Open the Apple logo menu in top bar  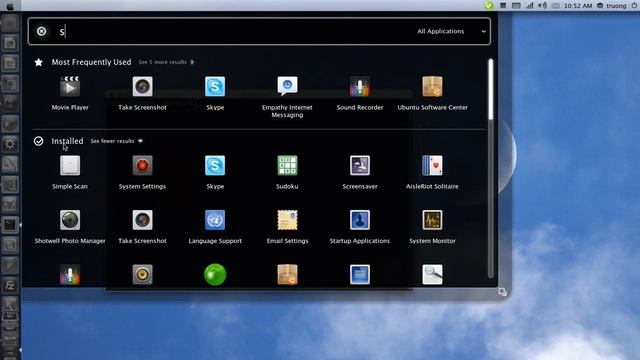pos(10,6)
